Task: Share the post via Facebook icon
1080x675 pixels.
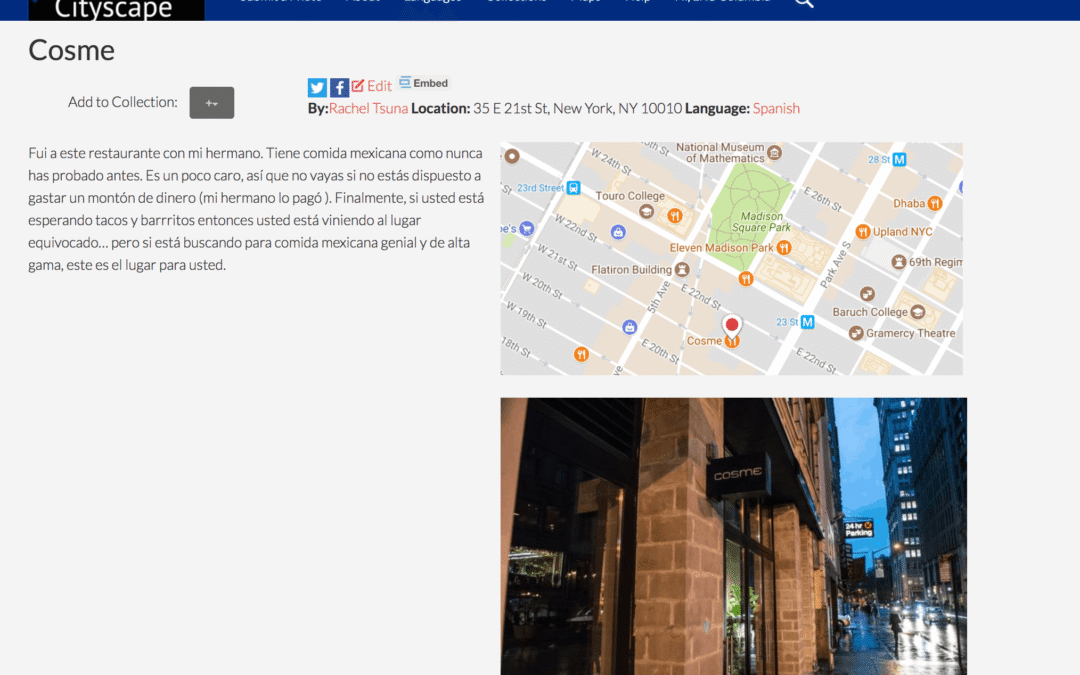Action: (339, 87)
